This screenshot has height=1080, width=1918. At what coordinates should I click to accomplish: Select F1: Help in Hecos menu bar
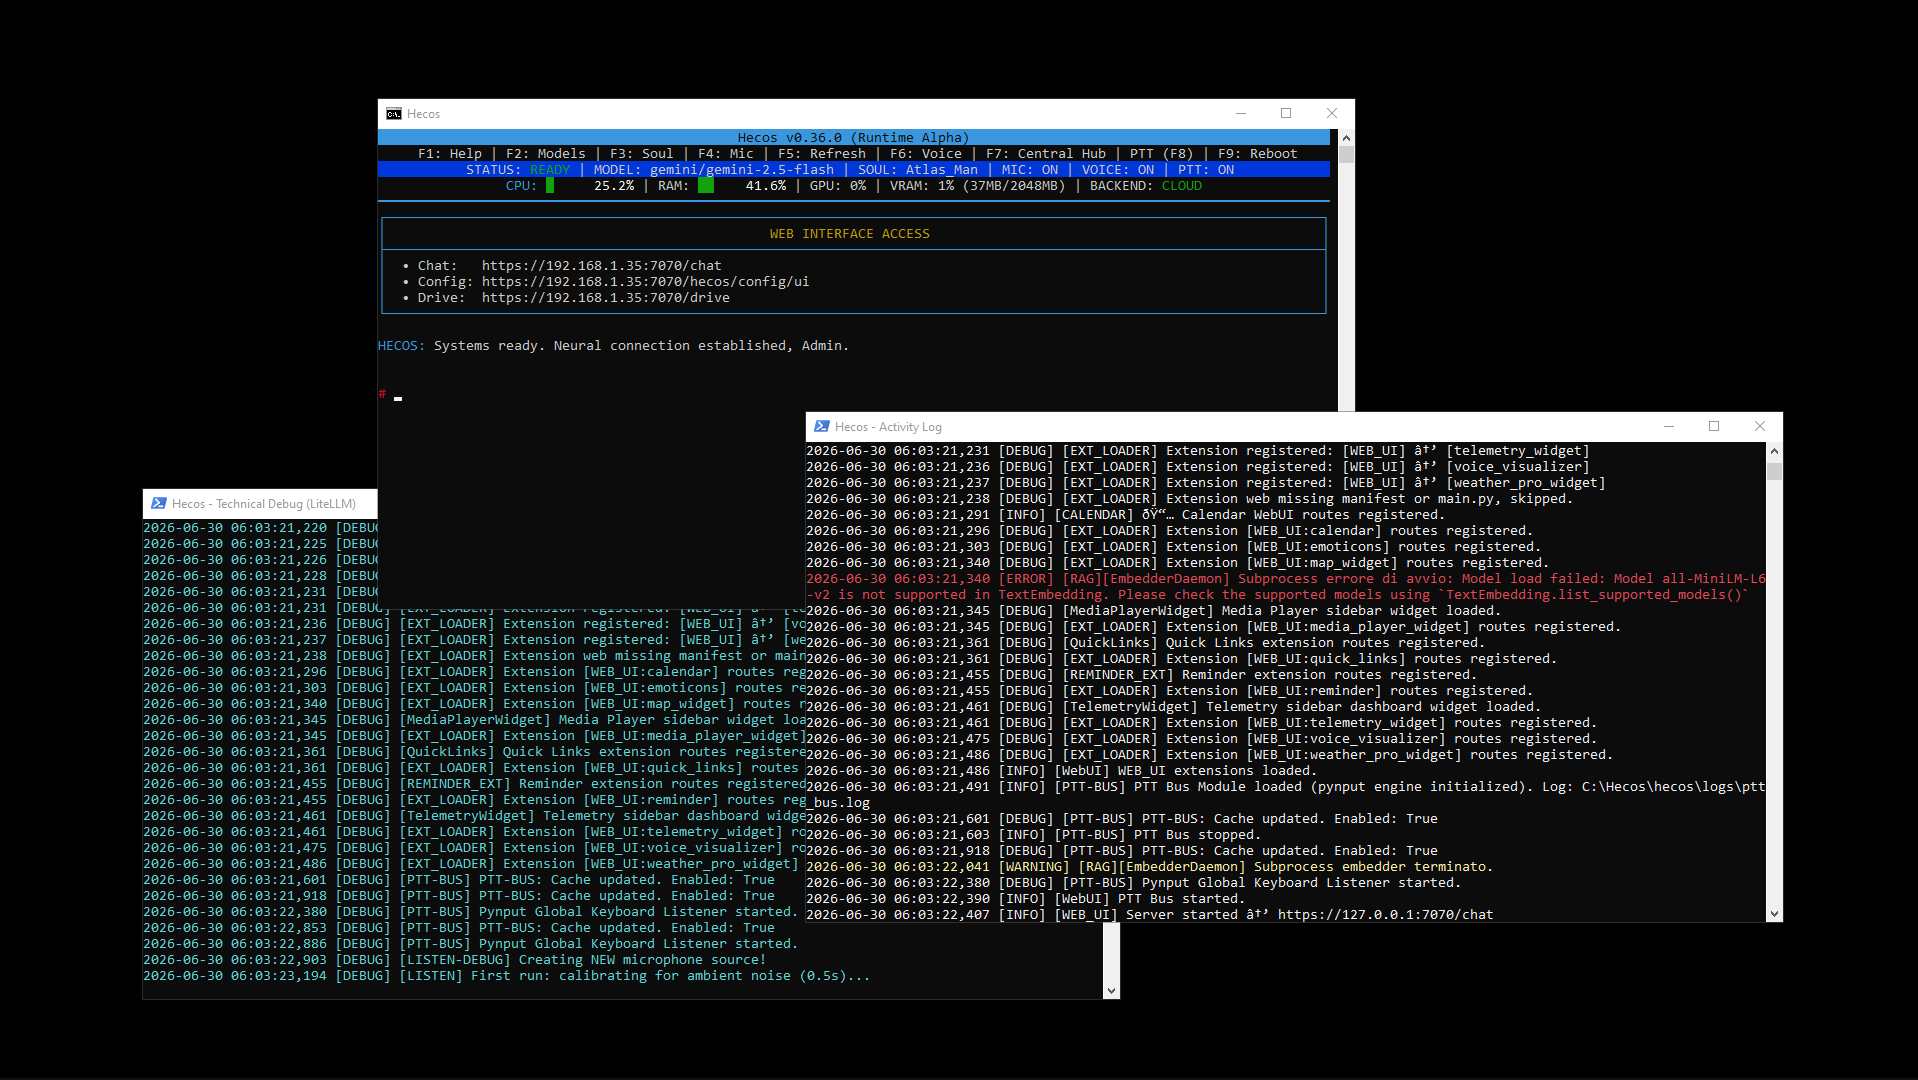tap(450, 154)
